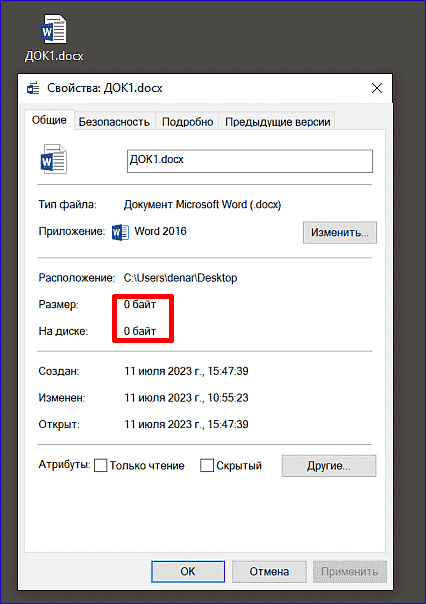The height and width of the screenshot is (604, 426).
Task: Click inside the ДОК1.docx filename field
Action: tap(250, 161)
